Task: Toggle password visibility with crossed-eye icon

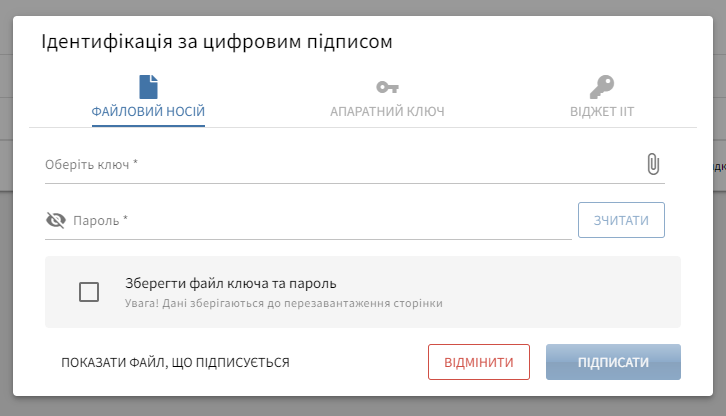Action: click(x=57, y=220)
